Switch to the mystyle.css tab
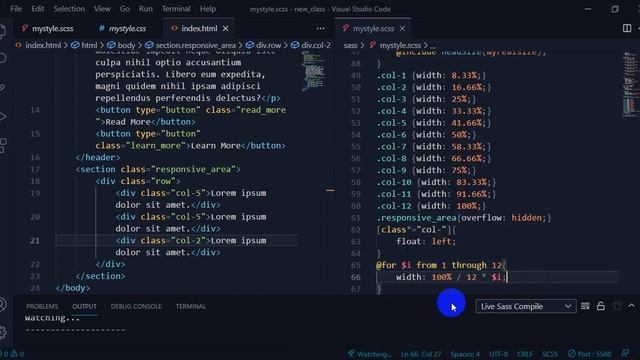Image resolution: width=640 pixels, height=360 pixels. (x=122, y=28)
